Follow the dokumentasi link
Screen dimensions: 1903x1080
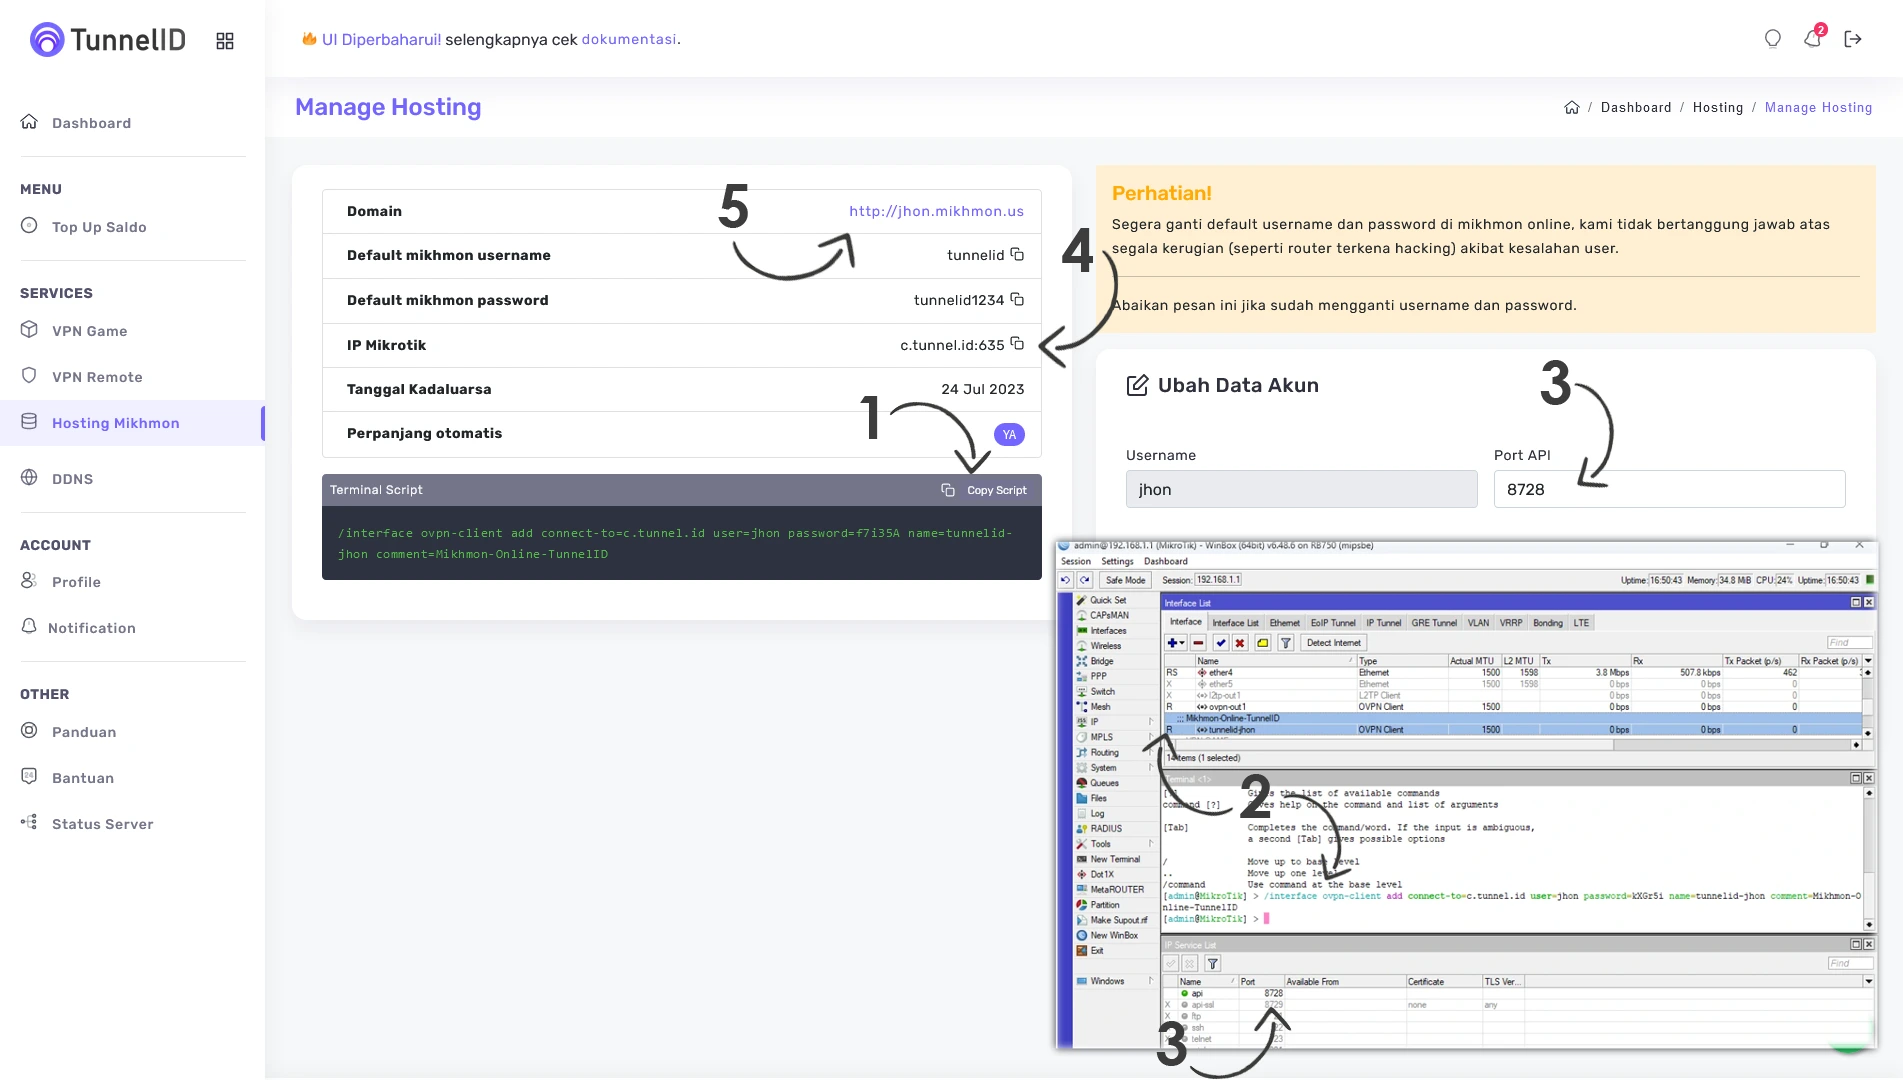point(629,39)
